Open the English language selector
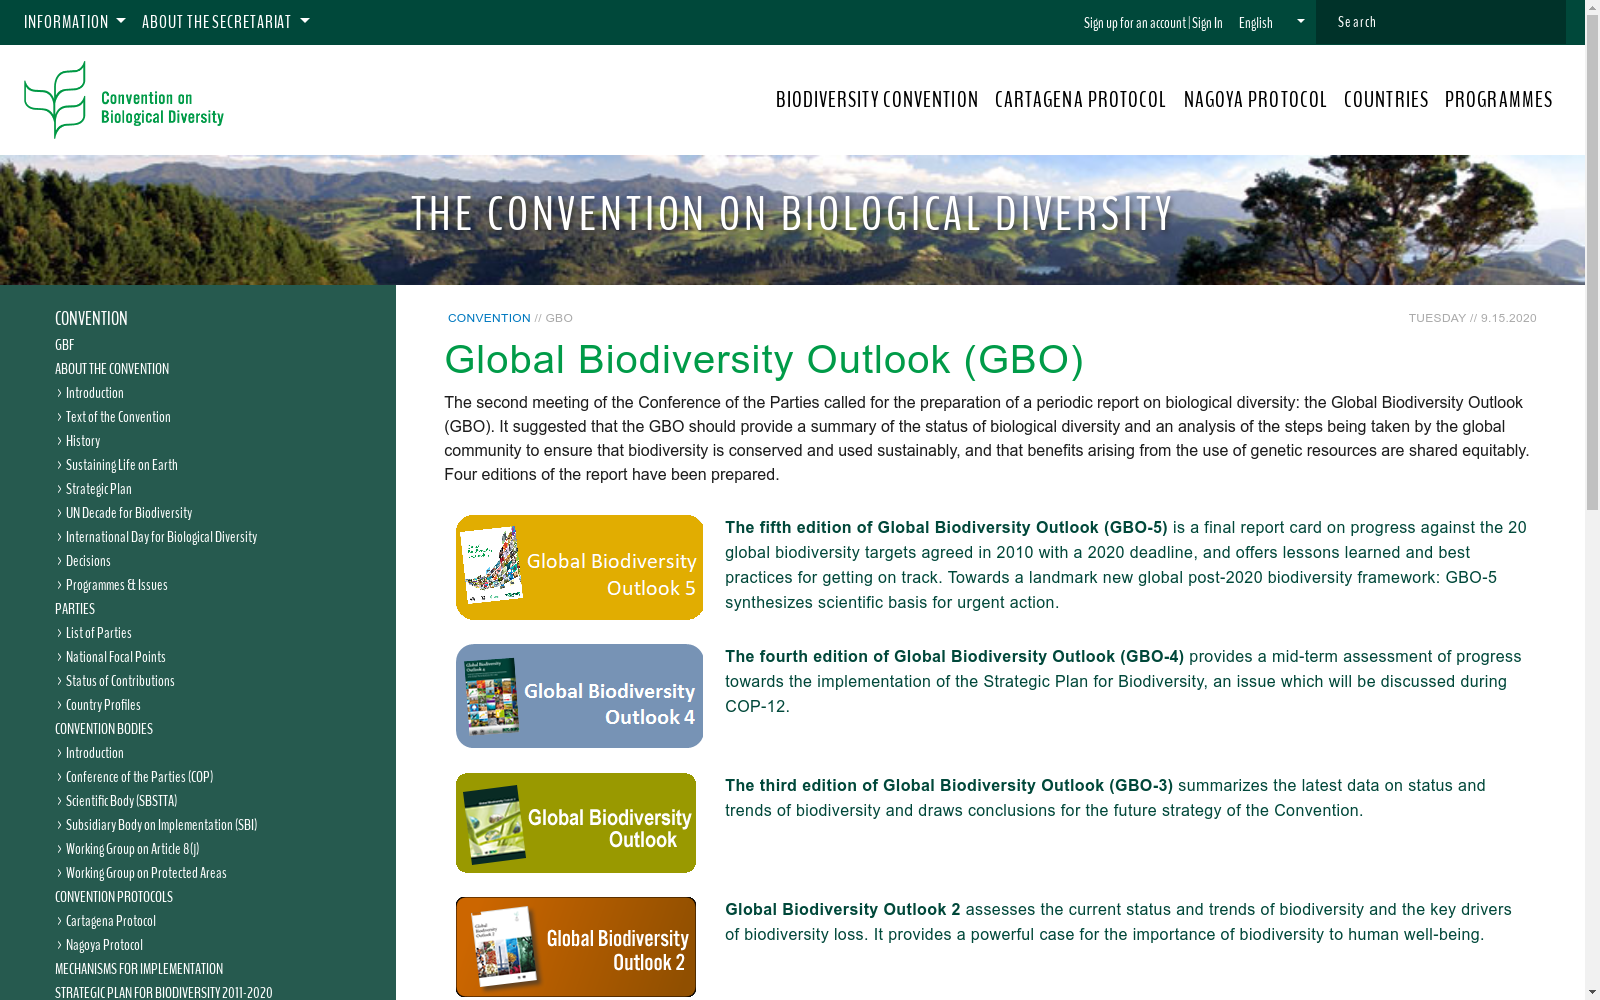 1271,22
